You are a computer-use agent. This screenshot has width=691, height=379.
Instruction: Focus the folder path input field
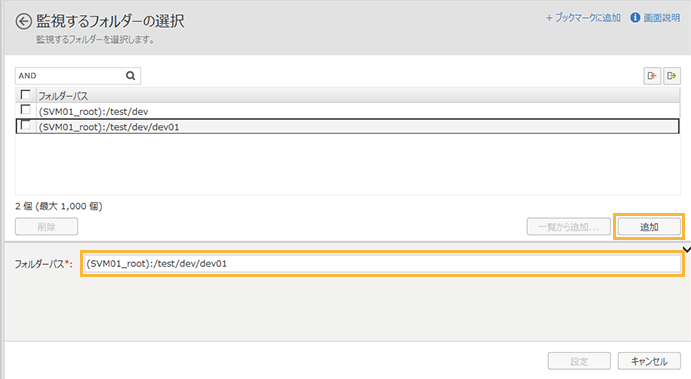tap(382, 264)
